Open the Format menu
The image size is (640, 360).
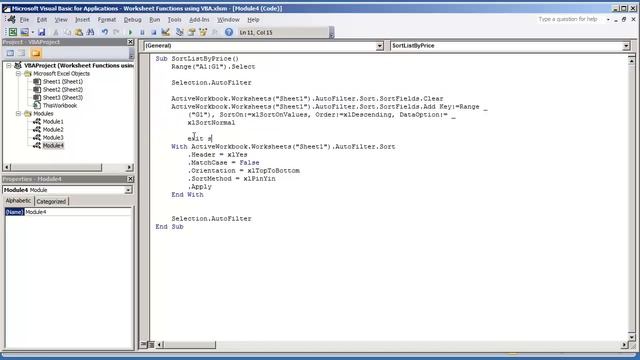coord(107,20)
